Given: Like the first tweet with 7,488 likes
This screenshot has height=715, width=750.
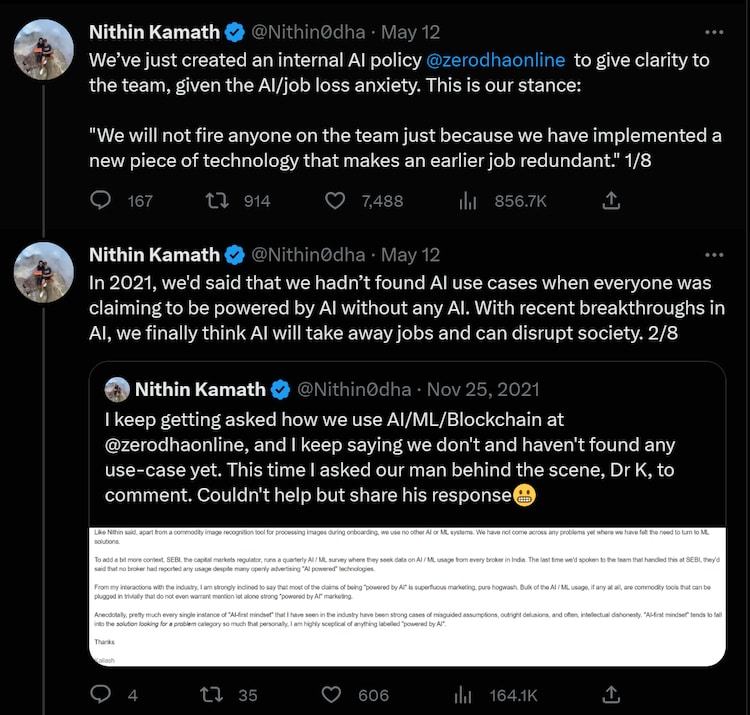Looking at the screenshot, I should 336,201.
